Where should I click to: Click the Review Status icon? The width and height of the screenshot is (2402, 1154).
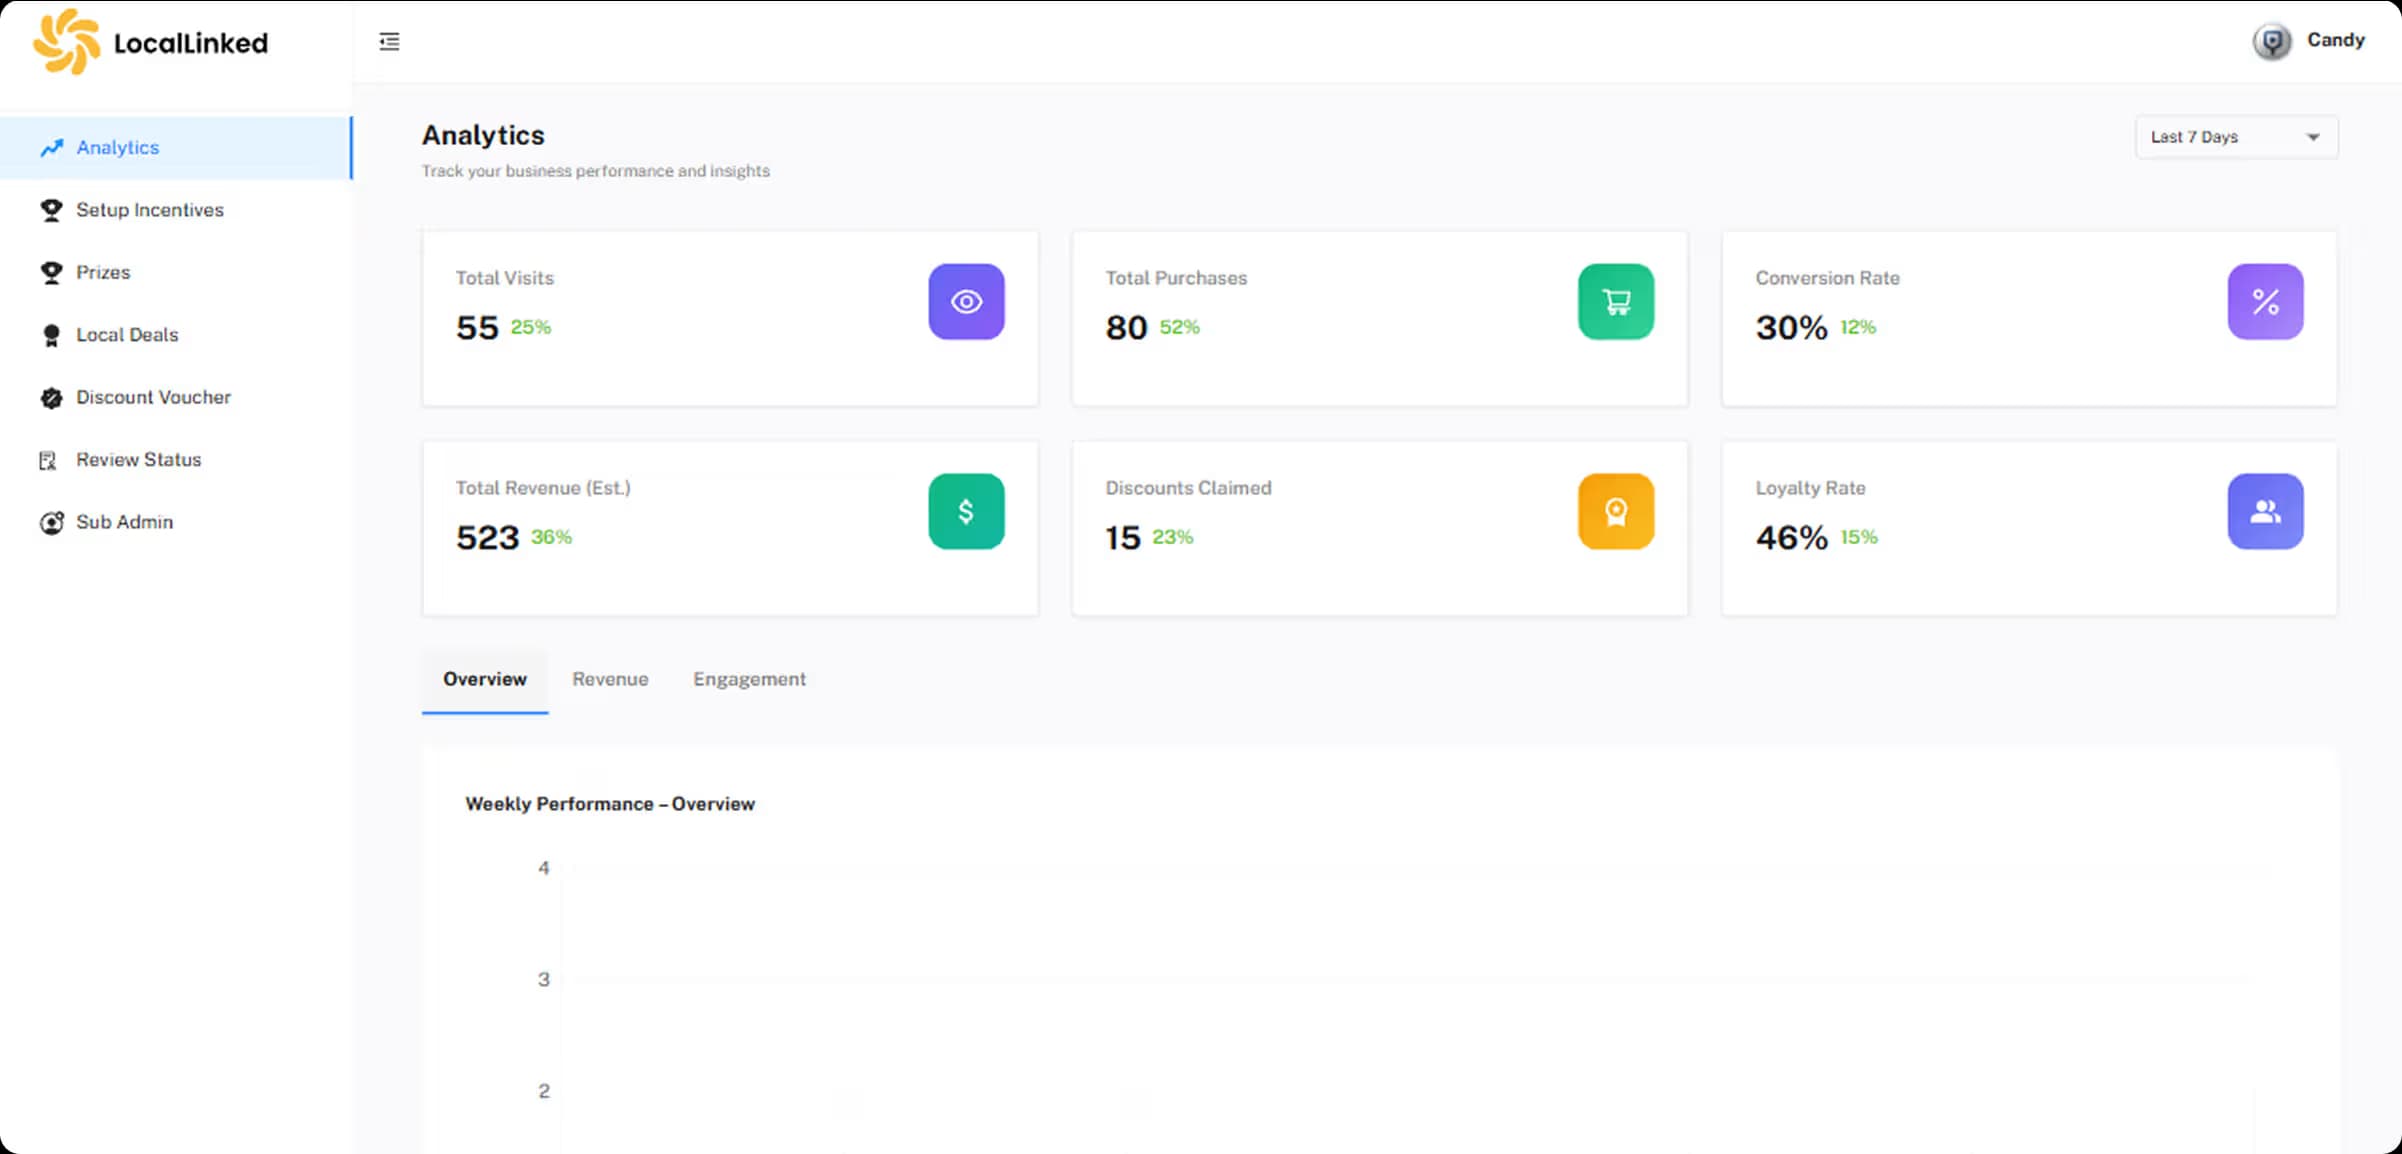pos(48,460)
